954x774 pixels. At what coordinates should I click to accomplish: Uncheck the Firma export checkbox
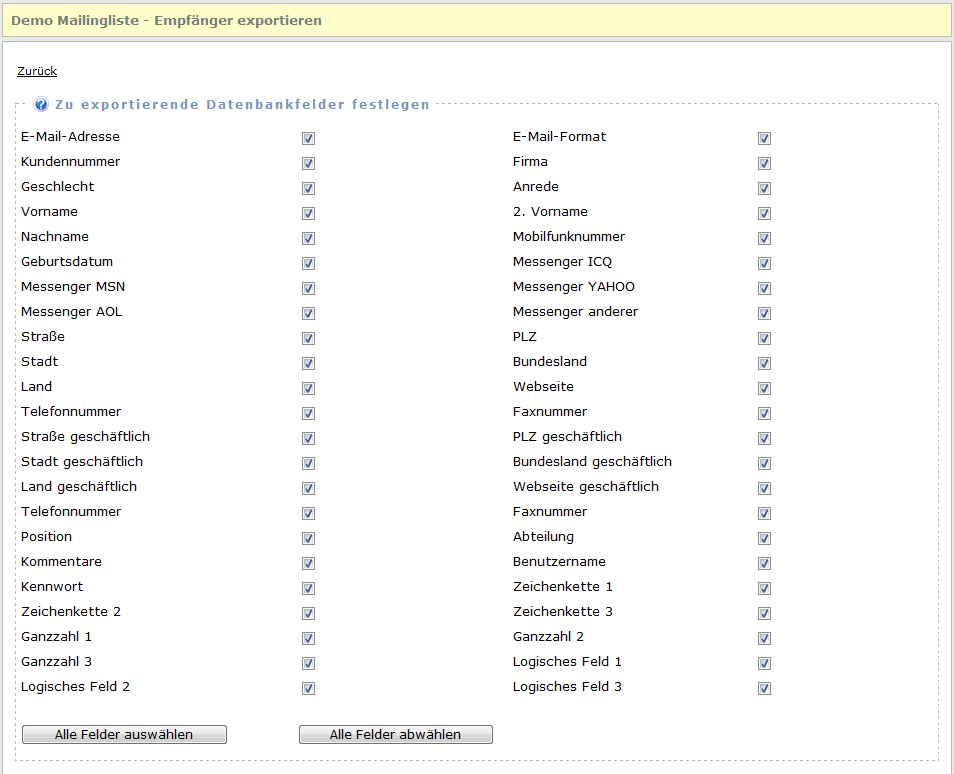point(764,163)
